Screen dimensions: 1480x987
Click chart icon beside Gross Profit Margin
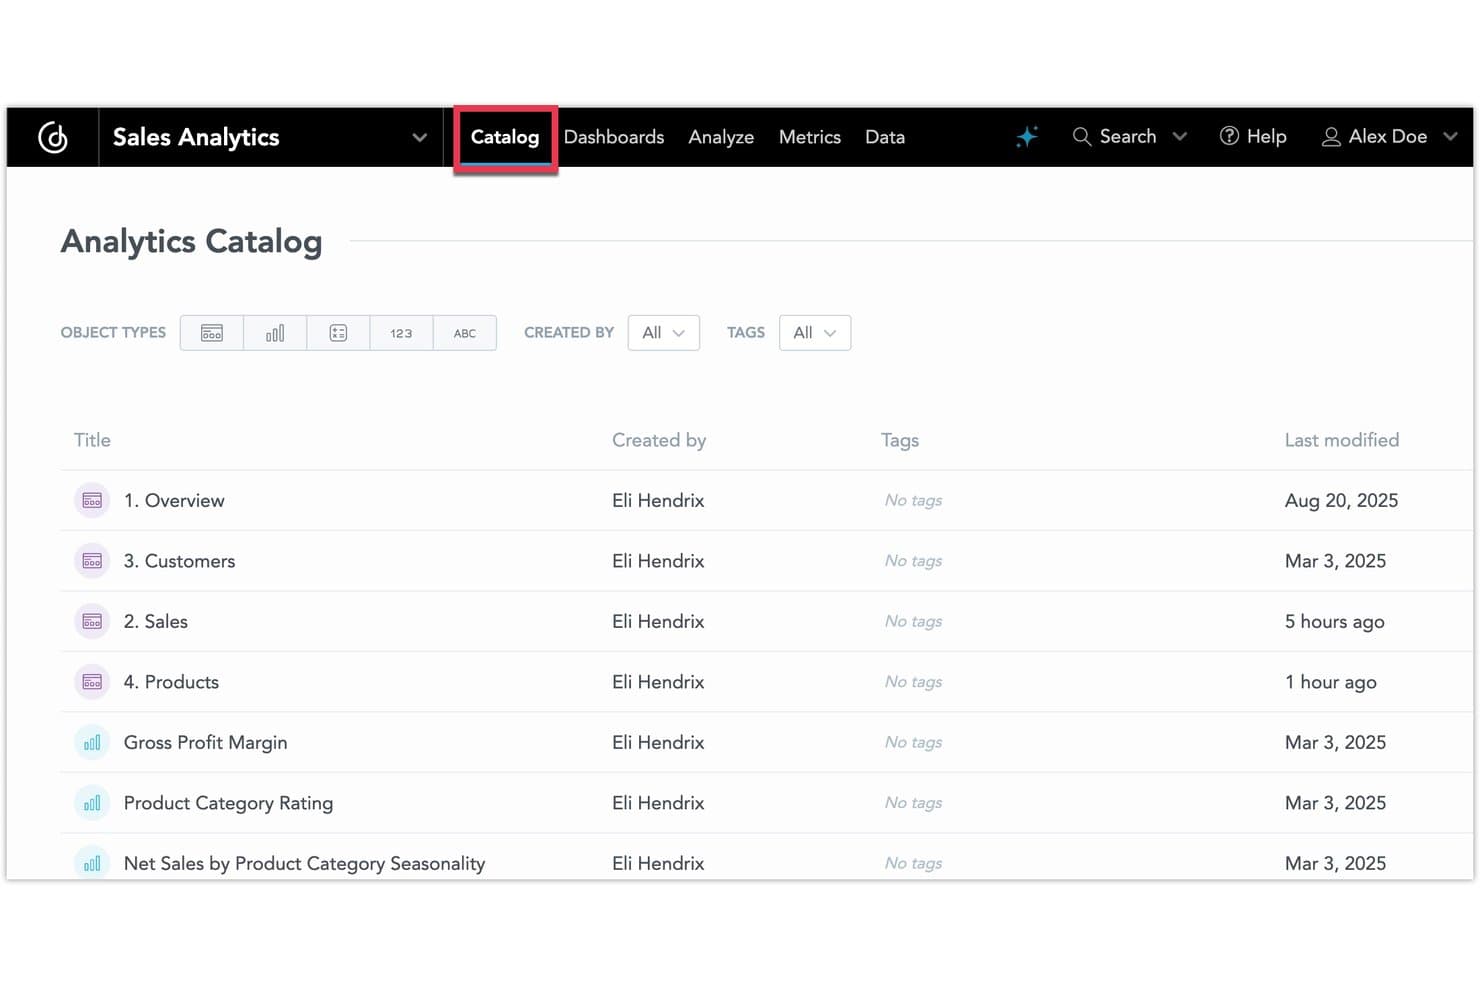92,742
